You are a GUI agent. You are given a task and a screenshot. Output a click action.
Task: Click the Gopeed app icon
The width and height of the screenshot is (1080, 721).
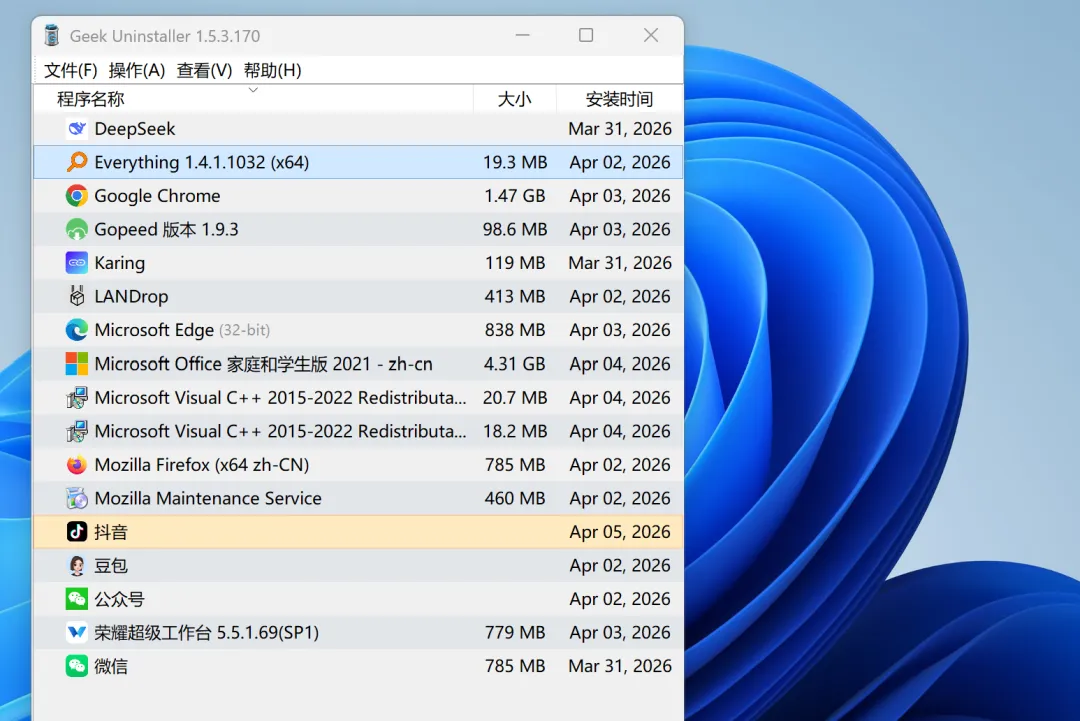pos(76,229)
